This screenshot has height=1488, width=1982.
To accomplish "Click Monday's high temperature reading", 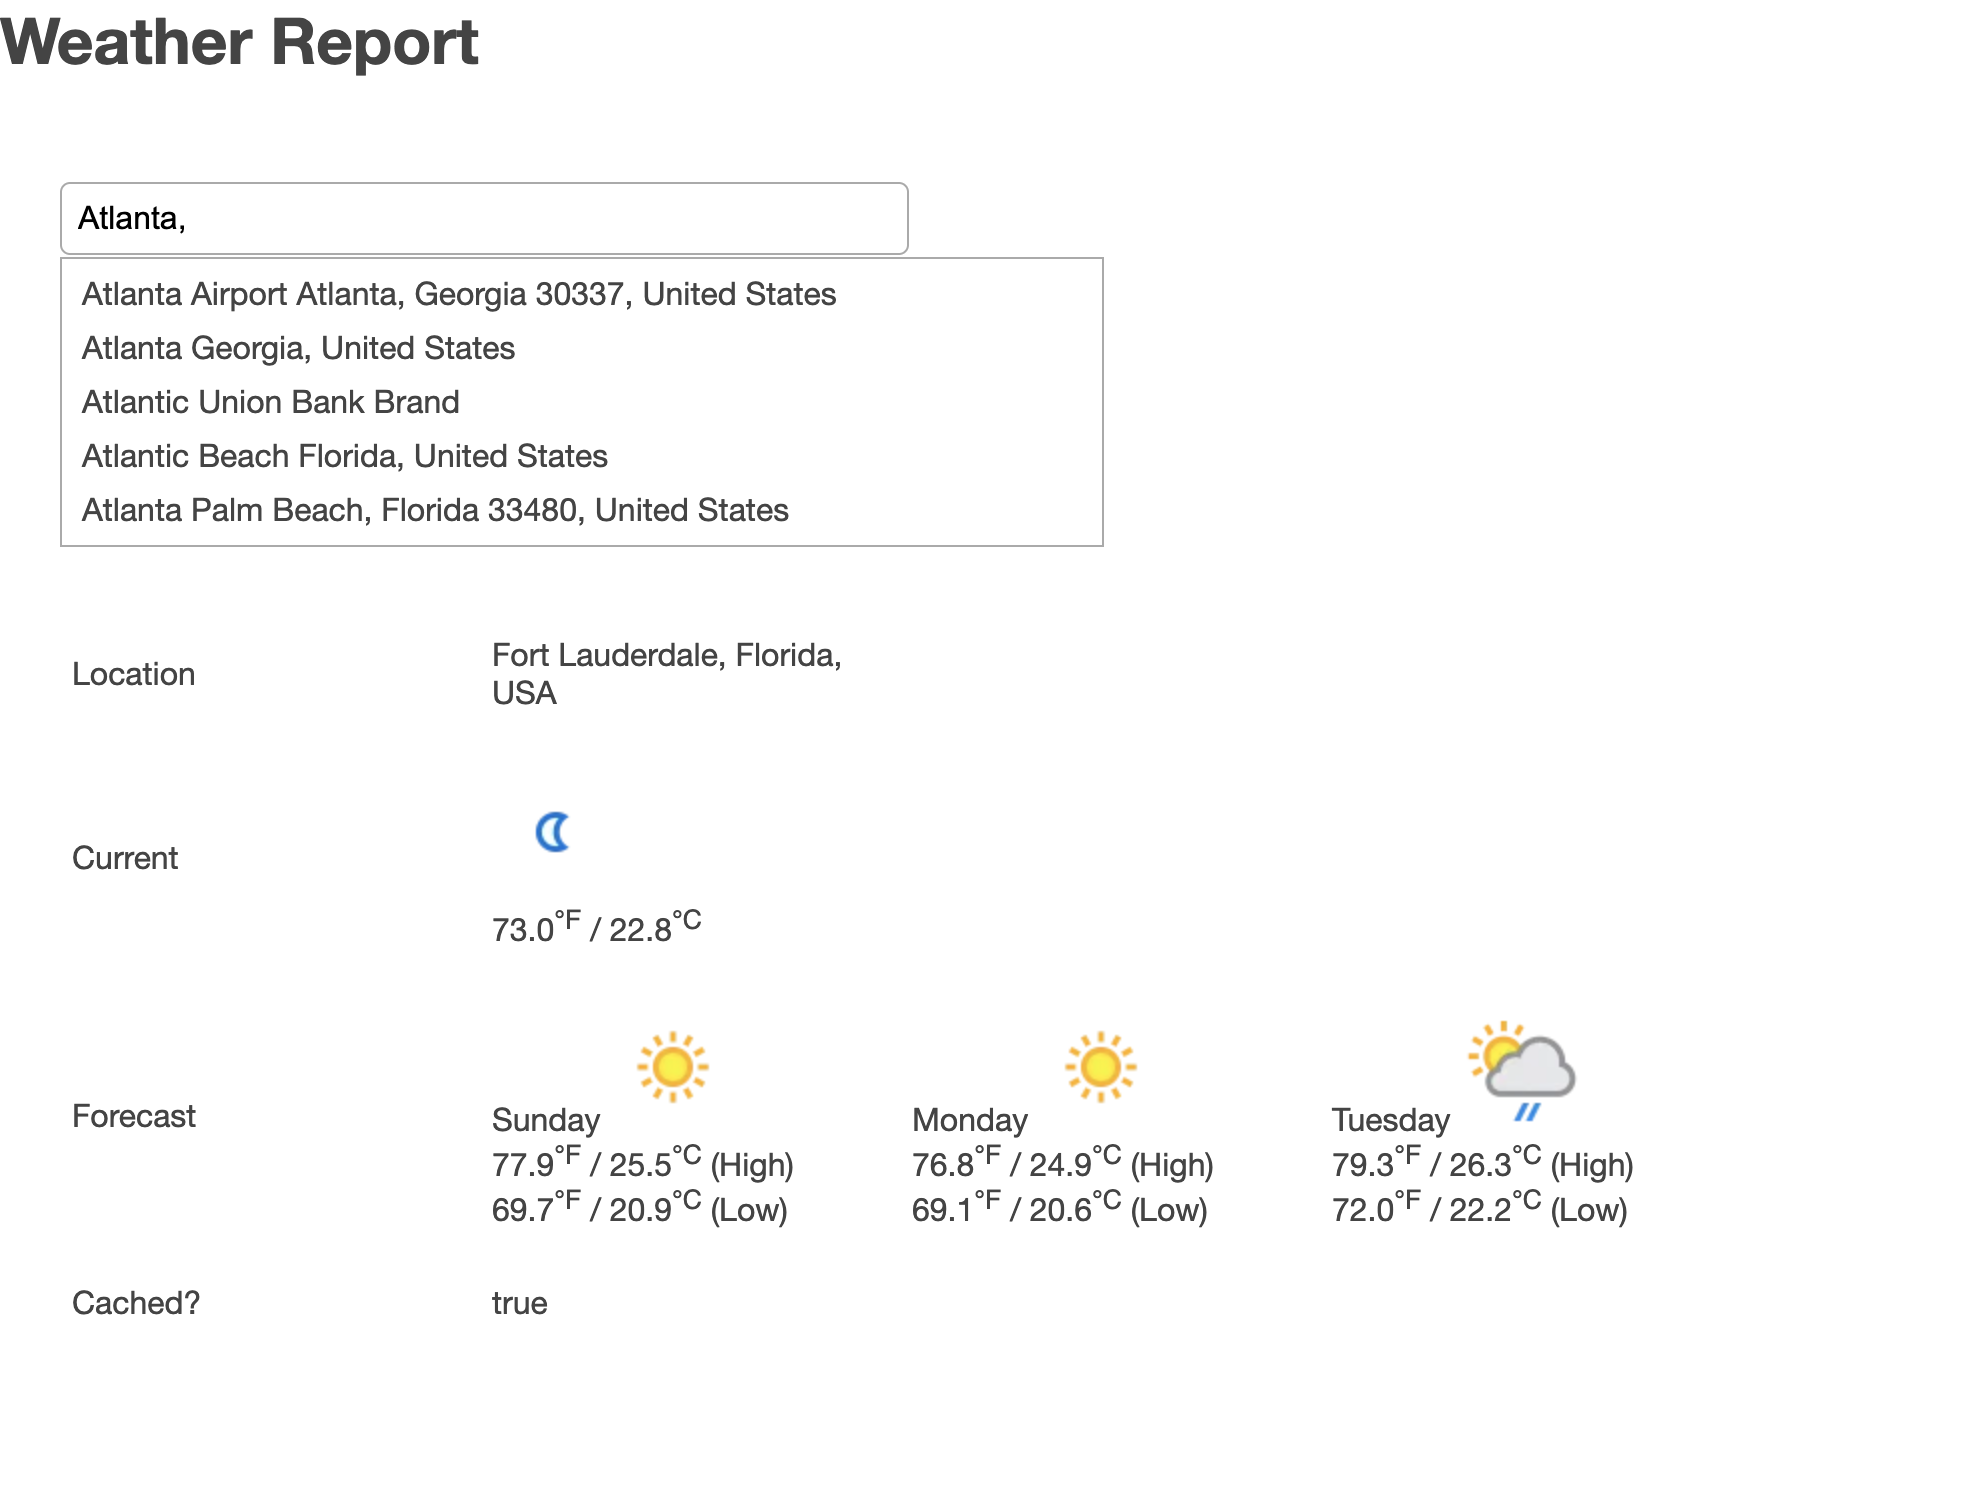I will click(1063, 1163).
